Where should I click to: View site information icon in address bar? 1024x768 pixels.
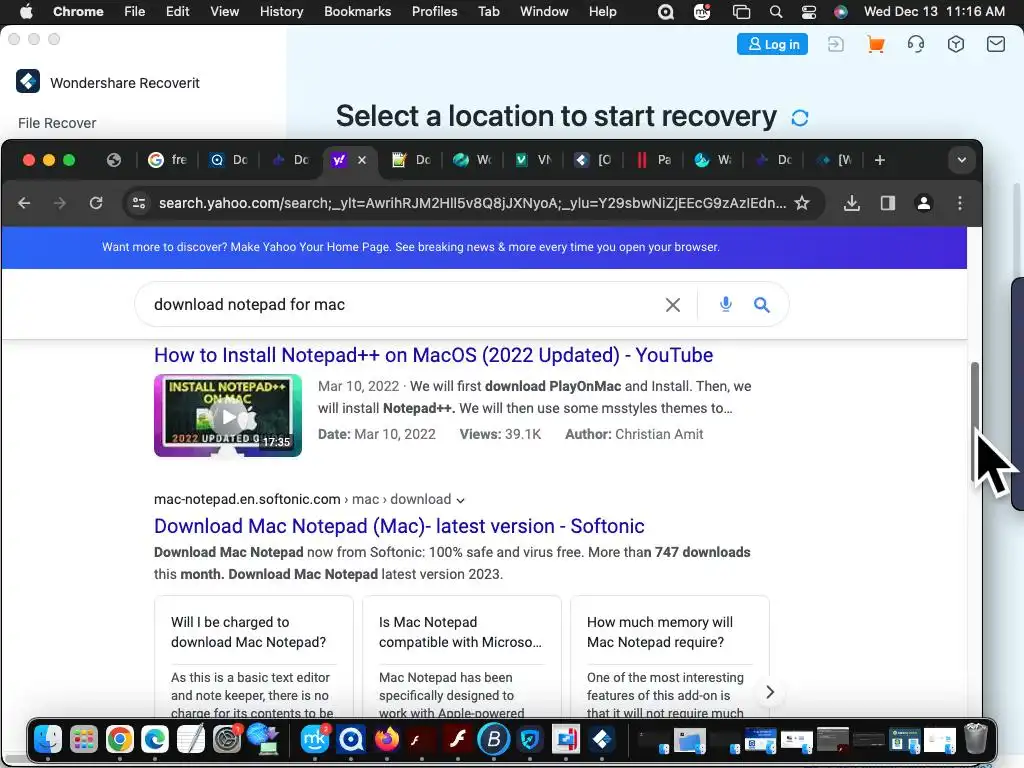coord(138,203)
